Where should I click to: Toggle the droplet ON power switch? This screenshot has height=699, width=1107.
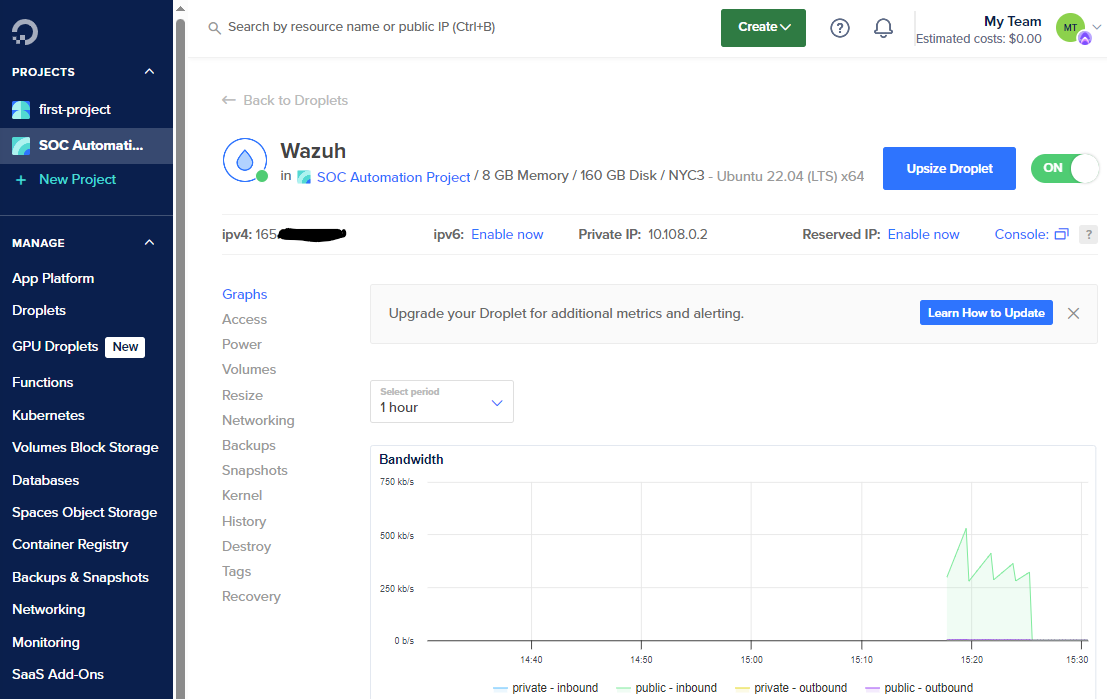click(1064, 168)
